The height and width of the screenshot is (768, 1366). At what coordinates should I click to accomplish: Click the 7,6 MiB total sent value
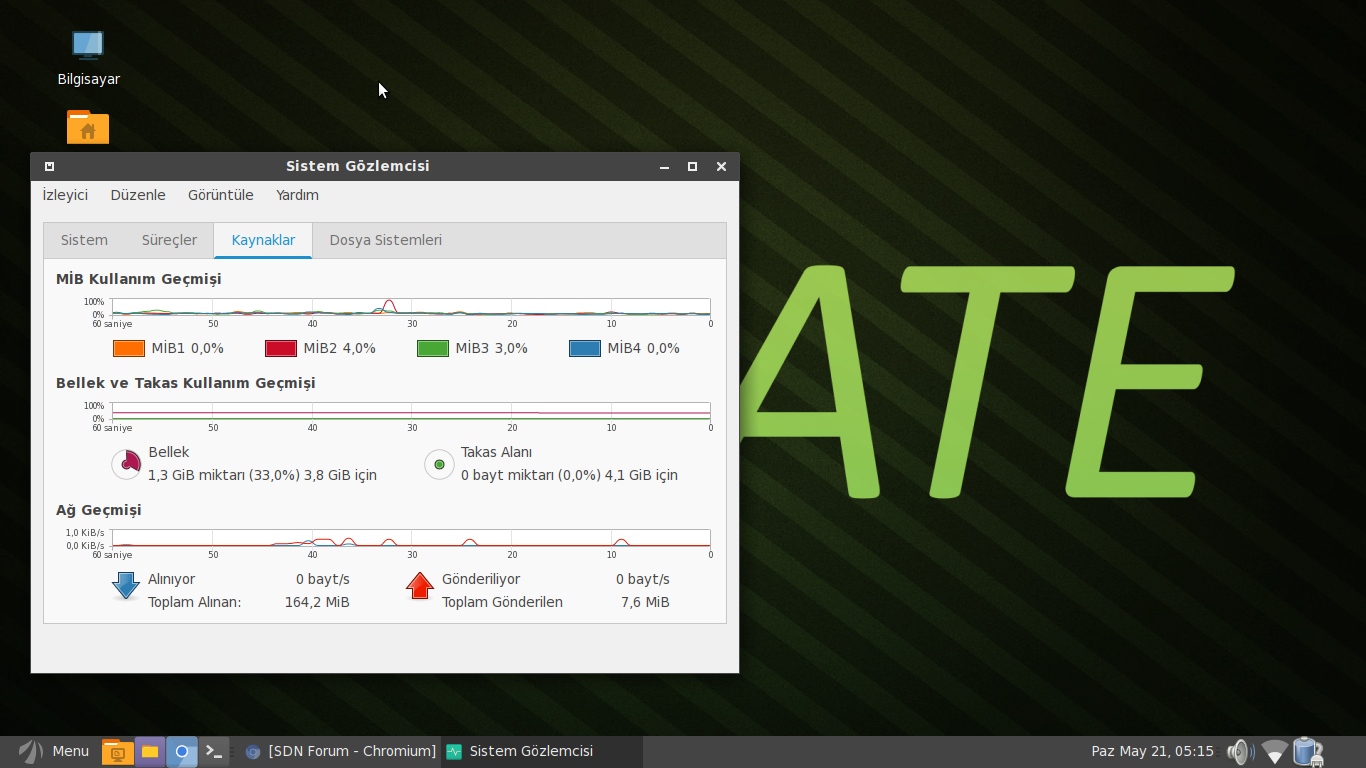click(x=645, y=602)
